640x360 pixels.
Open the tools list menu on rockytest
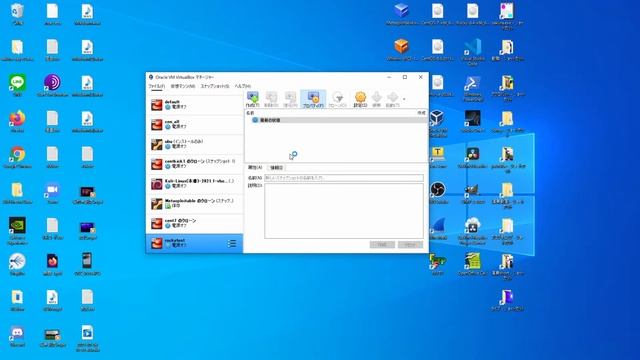232,244
